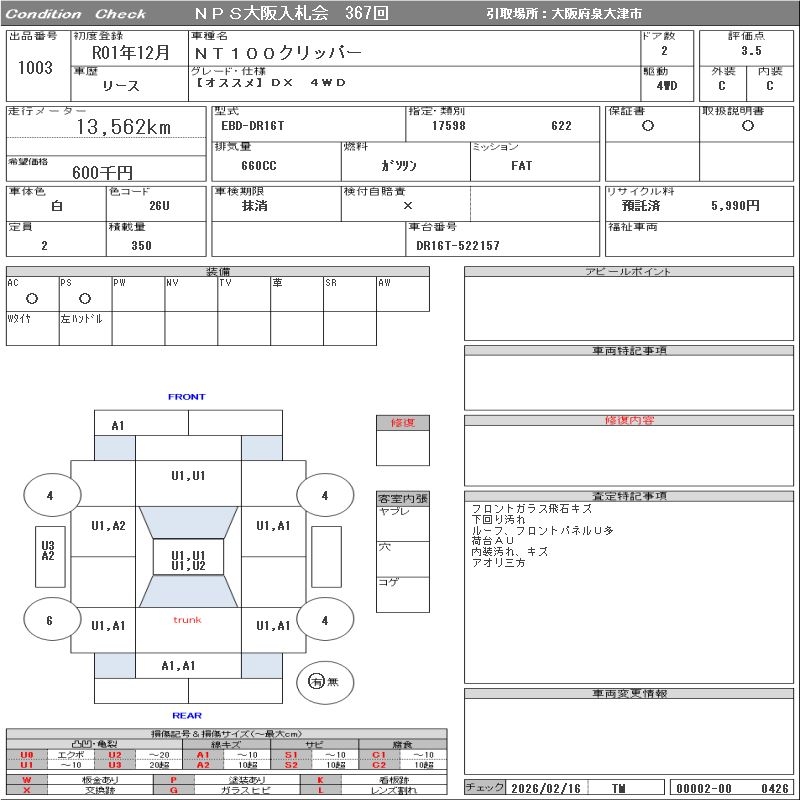This screenshot has height=800, width=800.
Task: Click the blue windshield shape in car diagram
Action: [x=188, y=521]
